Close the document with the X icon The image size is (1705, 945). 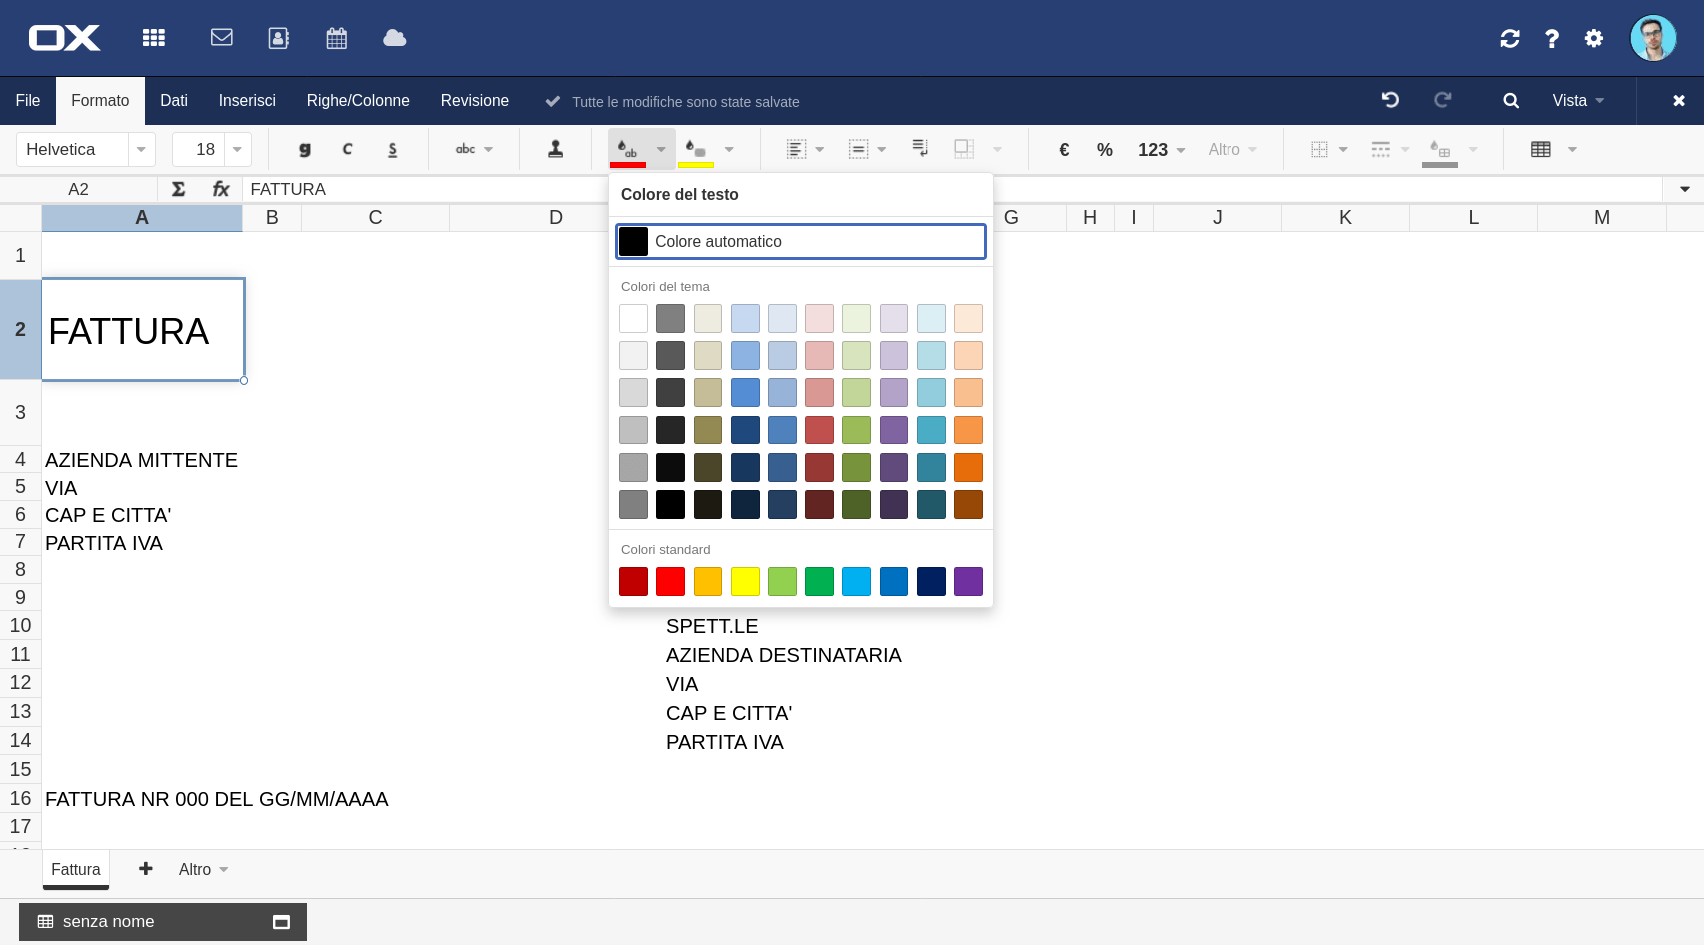tap(1679, 100)
